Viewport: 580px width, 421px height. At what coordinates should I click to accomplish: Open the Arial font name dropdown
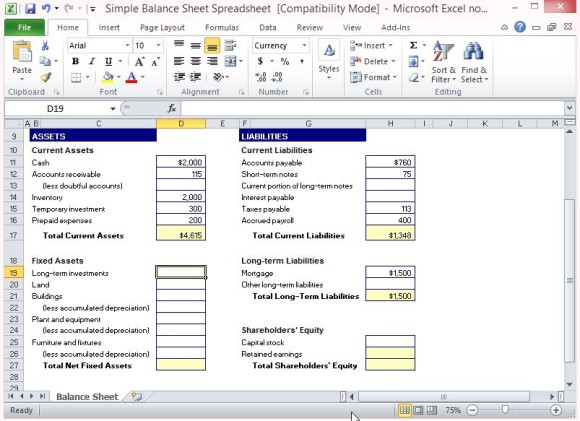coord(127,45)
